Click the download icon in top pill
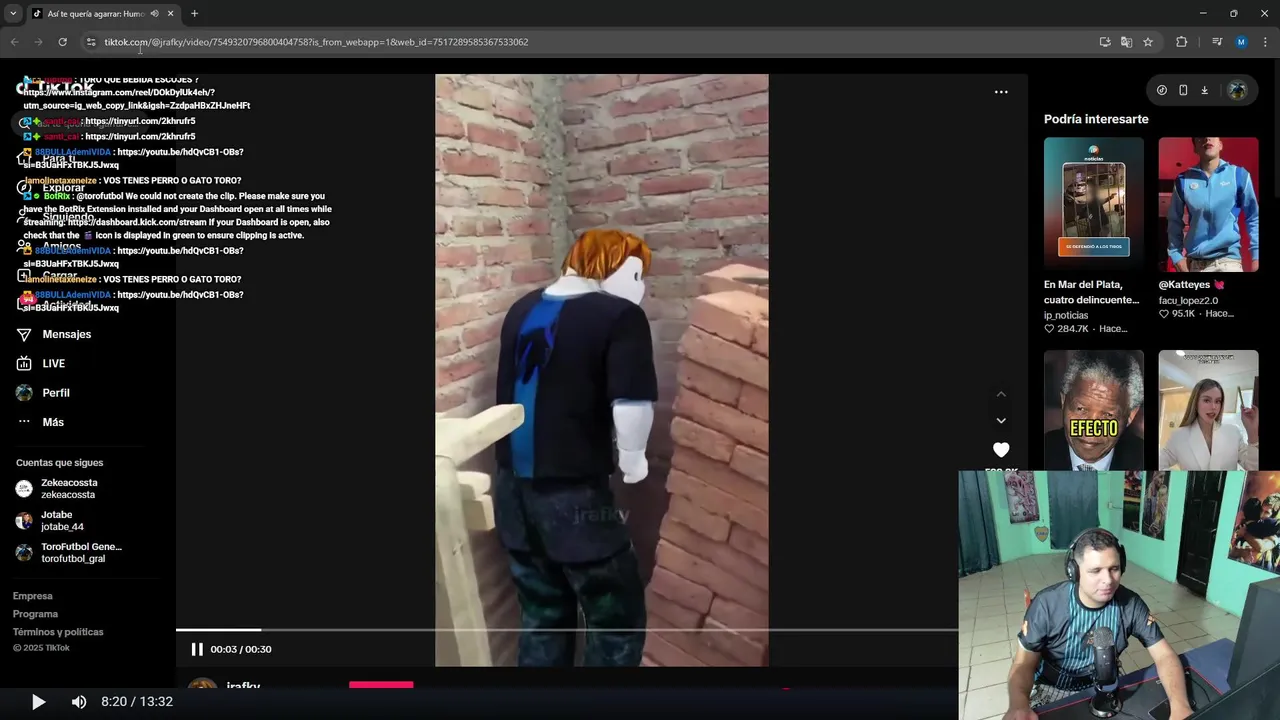The width and height of the screenshot is (1280, 720). pyautogui.click(x=1204, y=90)
